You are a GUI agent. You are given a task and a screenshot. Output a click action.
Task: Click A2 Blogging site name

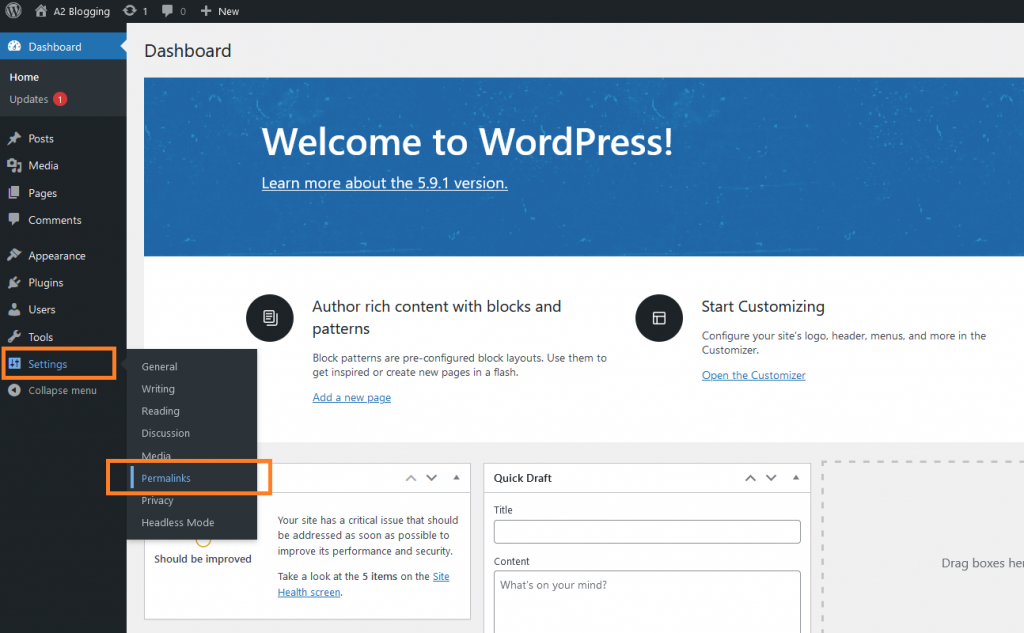point(82,11)
